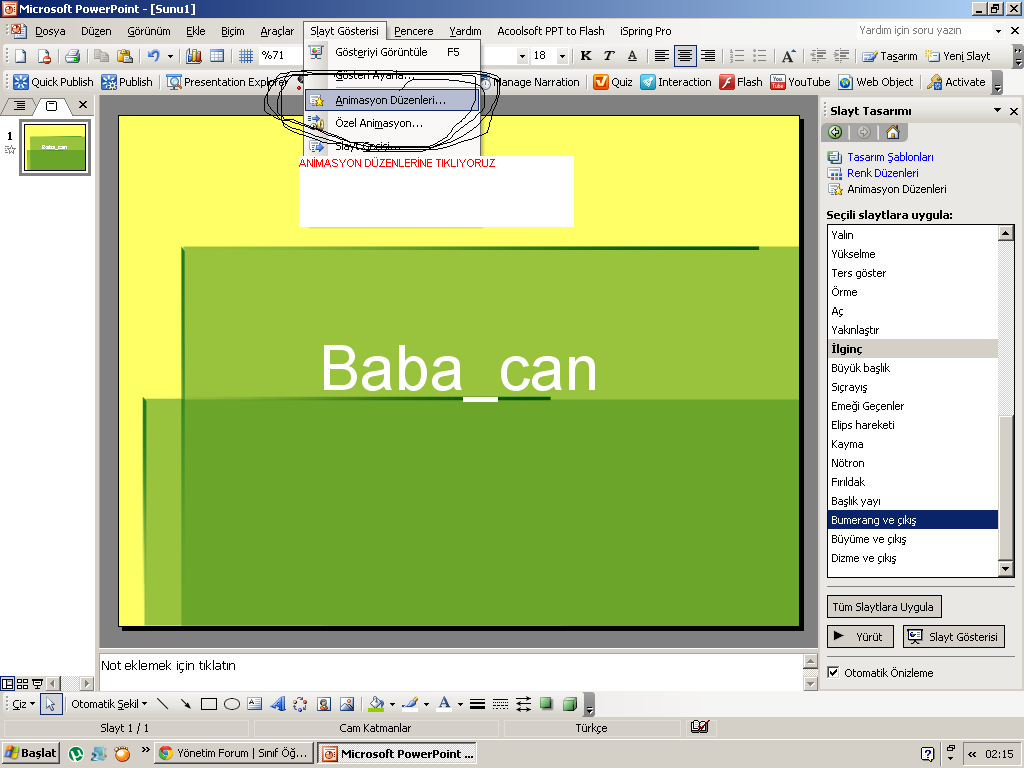Open the Otomatik Şekil dropdown menu

(x=109, y=704)
